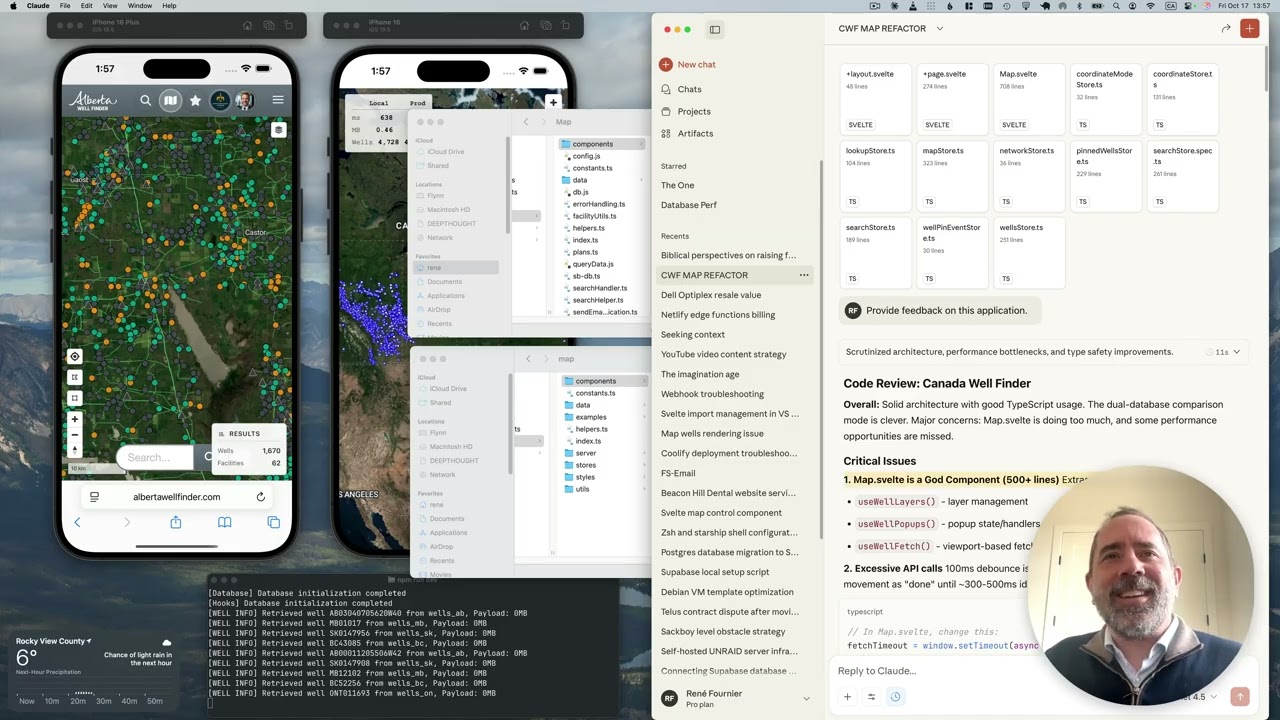The height and width of the screenshot is (720, 1280).
Task: Tap the map layers icon on left phone
Action: [278, 130]
